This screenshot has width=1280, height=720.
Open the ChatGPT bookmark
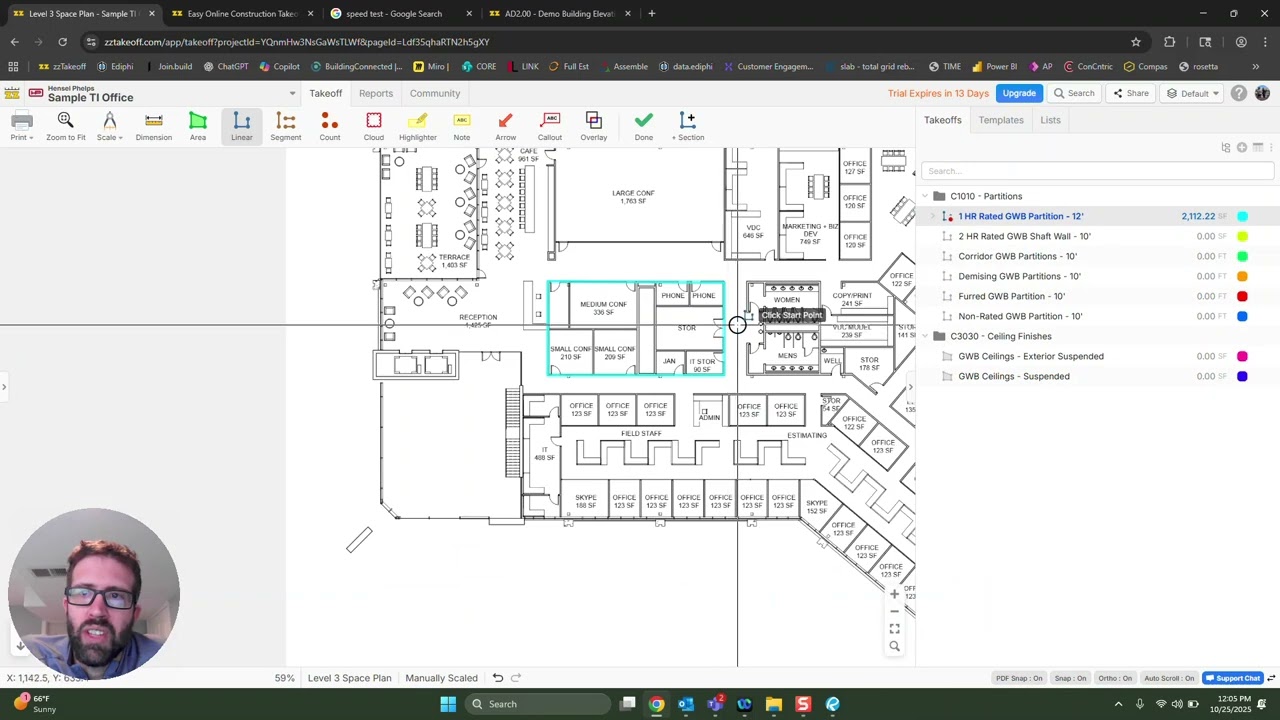coord(226,67)
